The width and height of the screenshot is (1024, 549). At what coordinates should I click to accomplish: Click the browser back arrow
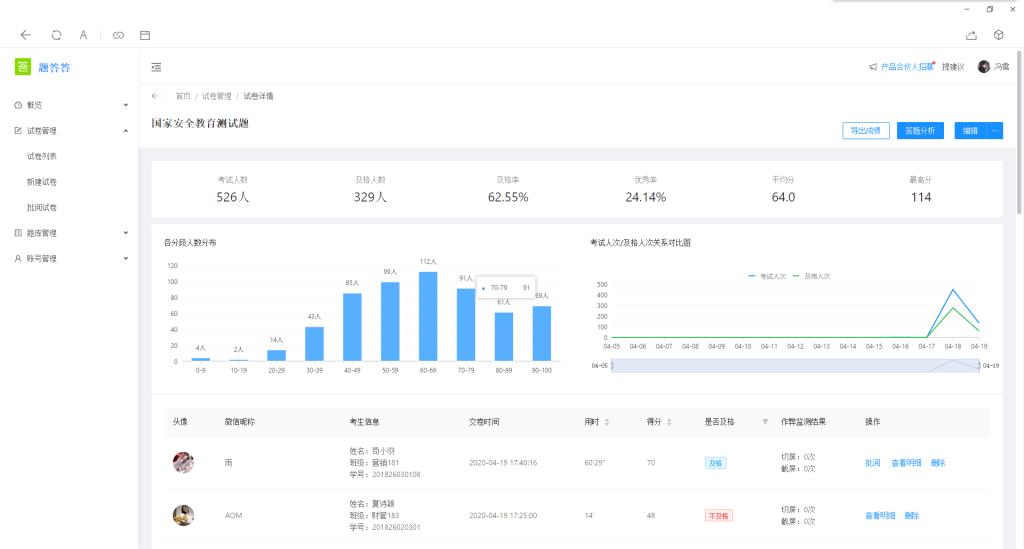click(25, 35)
